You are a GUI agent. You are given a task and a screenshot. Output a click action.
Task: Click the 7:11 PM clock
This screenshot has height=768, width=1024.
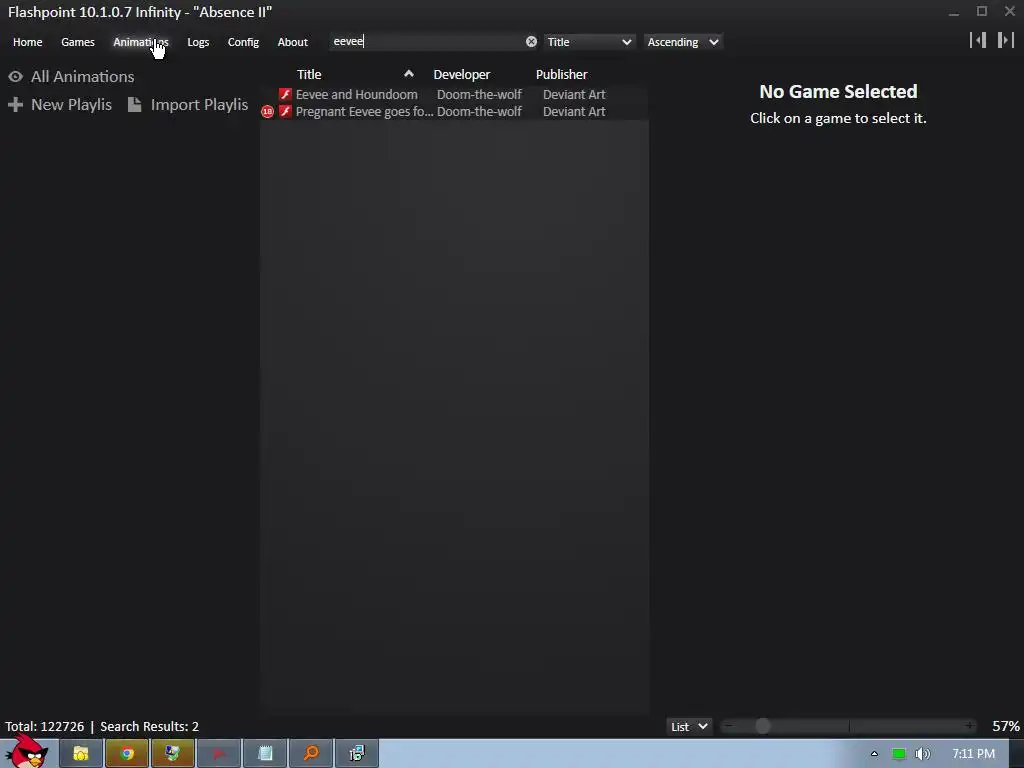[974, 754]
